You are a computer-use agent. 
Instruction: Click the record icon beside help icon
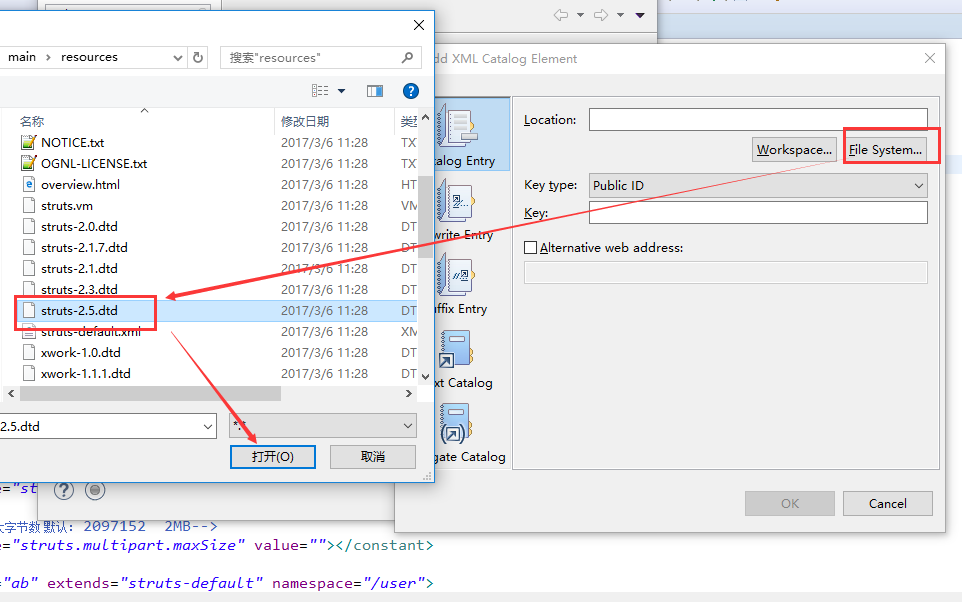[x=95, y=490]
